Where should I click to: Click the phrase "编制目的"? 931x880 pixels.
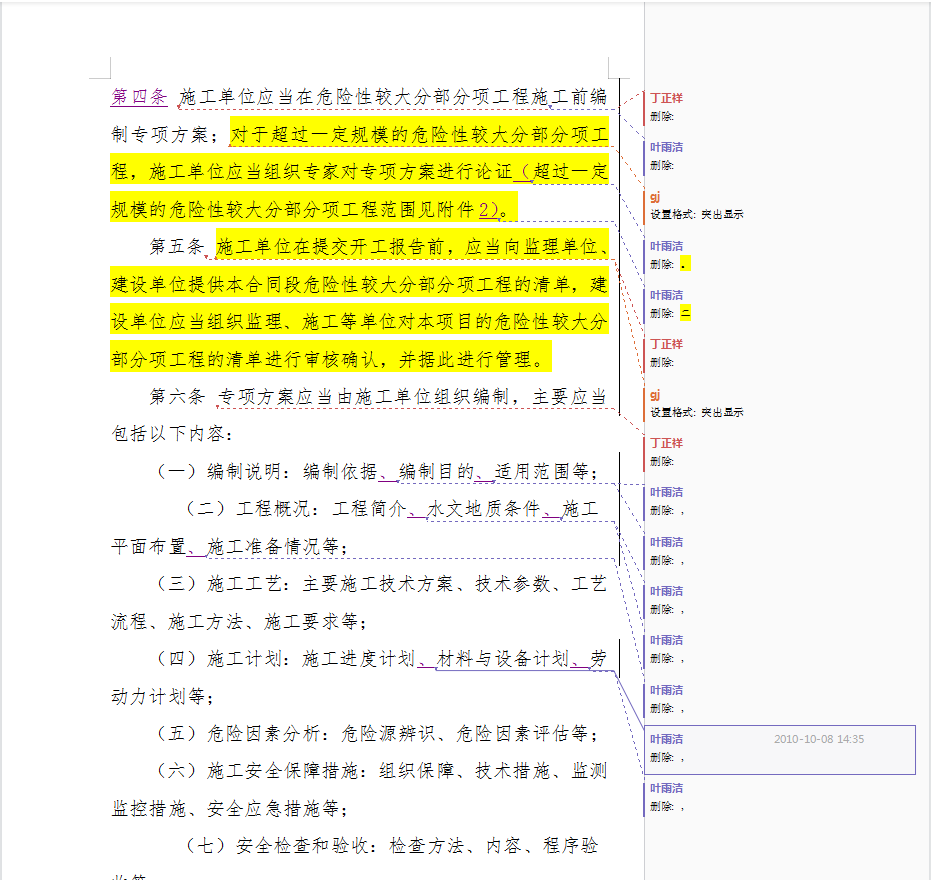(436, 471)
